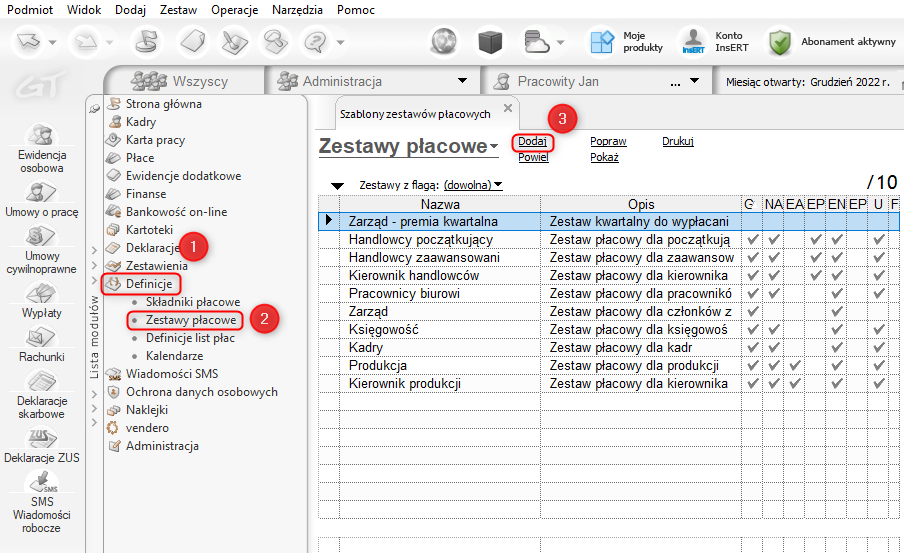Screen dimensions: 904x553
Task: Select Wszyscy employees tab
Action: (x=183, y=81)
